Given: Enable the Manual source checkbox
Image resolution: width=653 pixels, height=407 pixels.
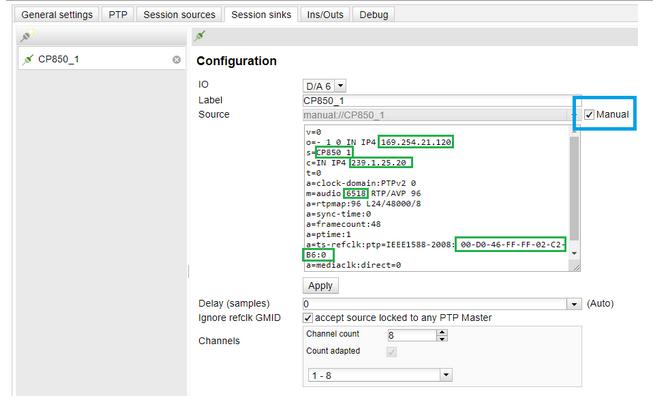Looking at the screenshot, I should click(x=589, y=115).
